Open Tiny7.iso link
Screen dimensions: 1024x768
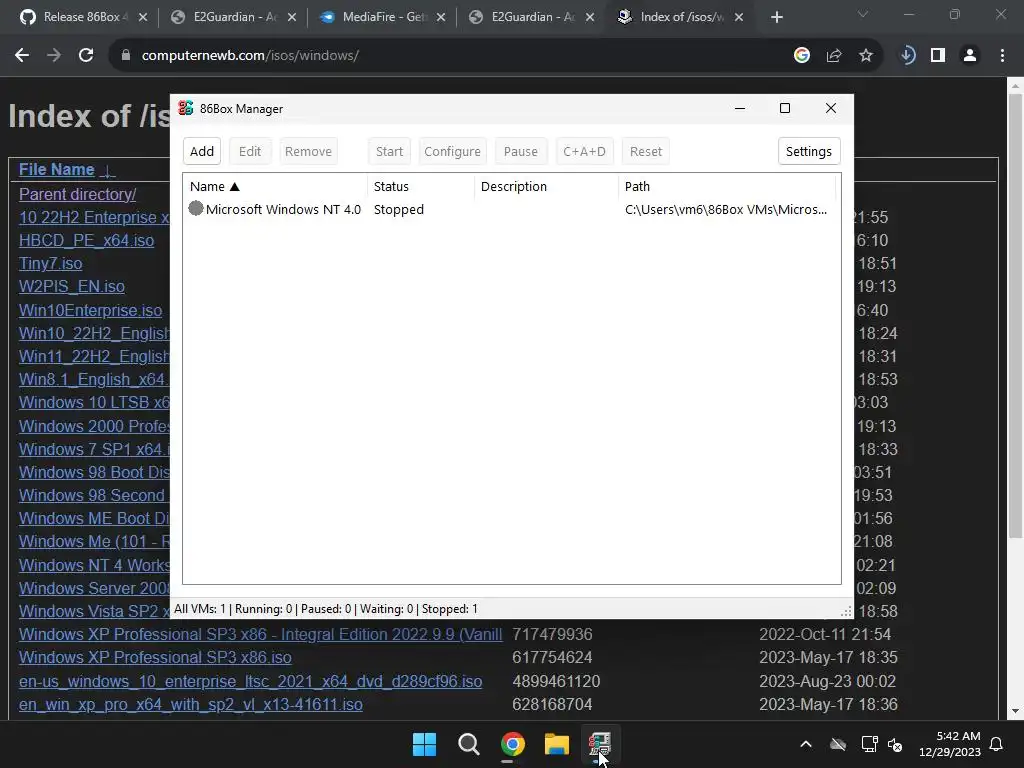pos(50,264)
